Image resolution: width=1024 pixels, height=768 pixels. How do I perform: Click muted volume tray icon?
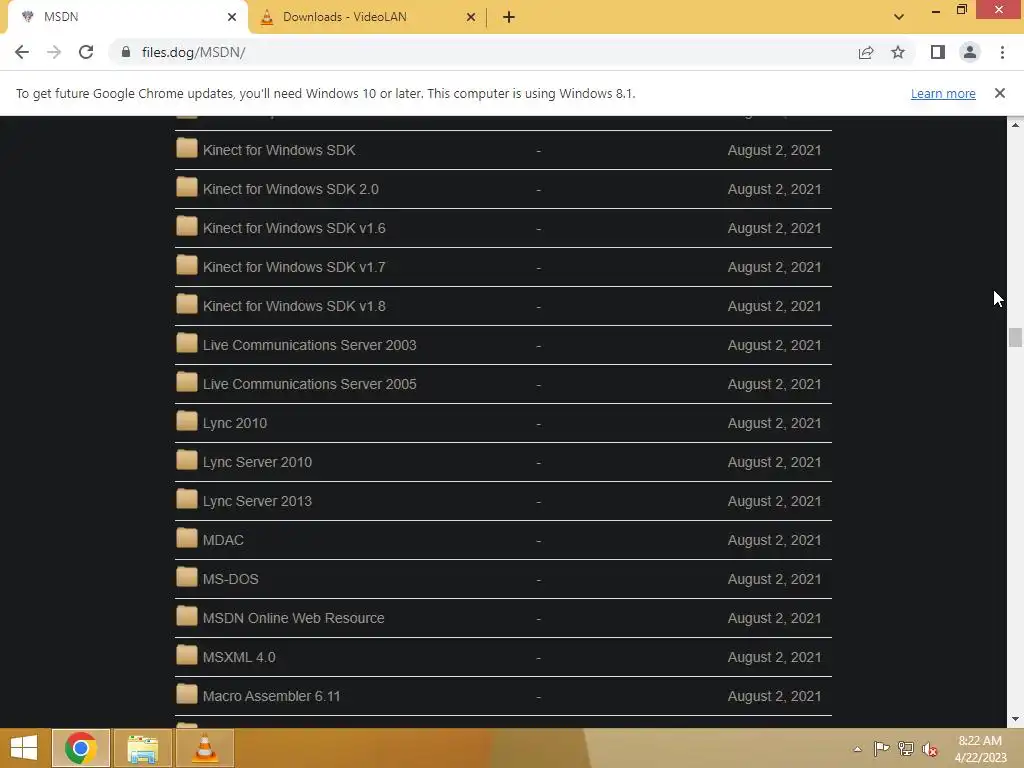930,749
